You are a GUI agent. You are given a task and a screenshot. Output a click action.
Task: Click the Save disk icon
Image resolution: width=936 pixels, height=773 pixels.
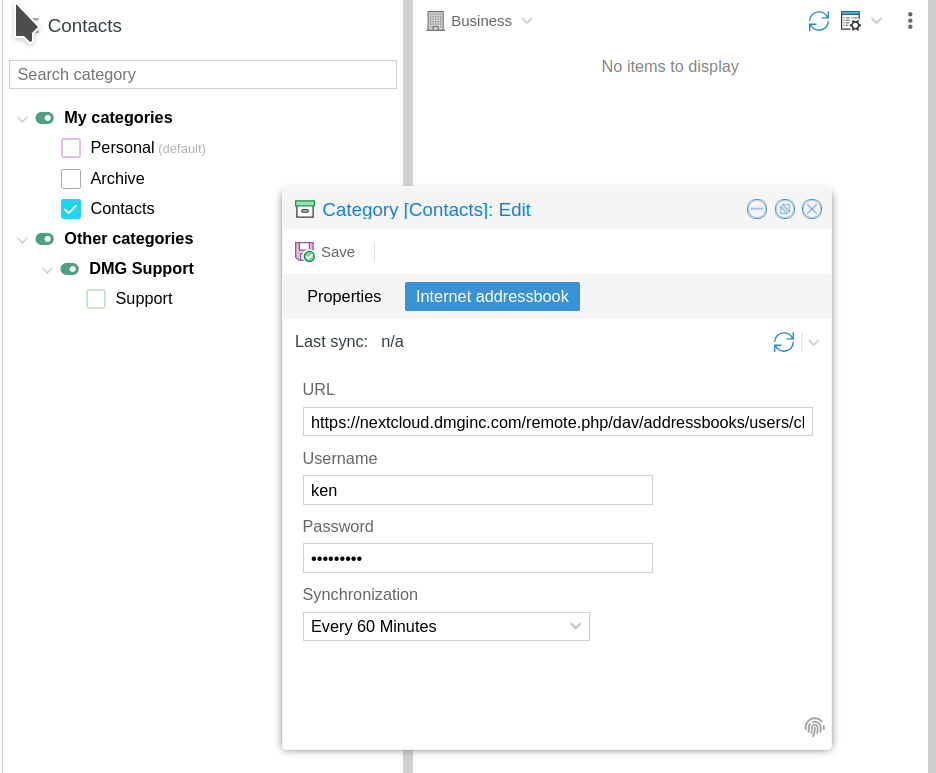coord(304,252)
